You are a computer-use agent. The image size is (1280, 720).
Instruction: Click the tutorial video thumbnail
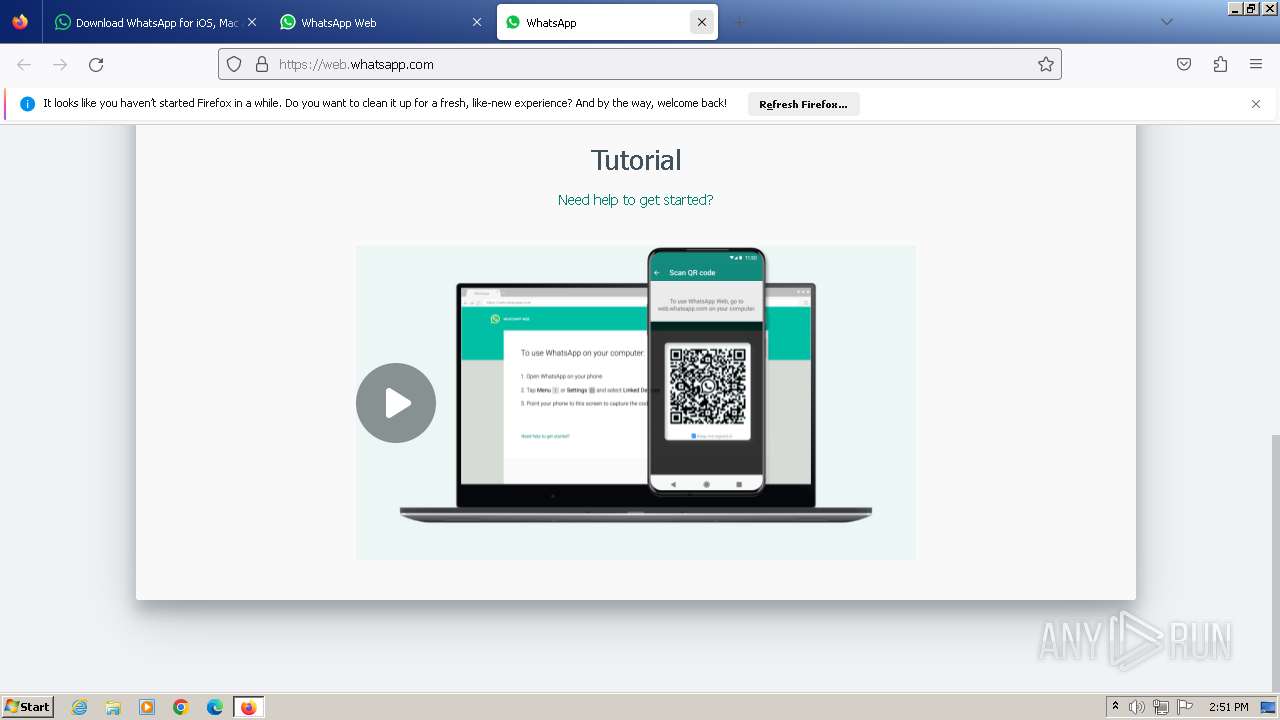636,402
